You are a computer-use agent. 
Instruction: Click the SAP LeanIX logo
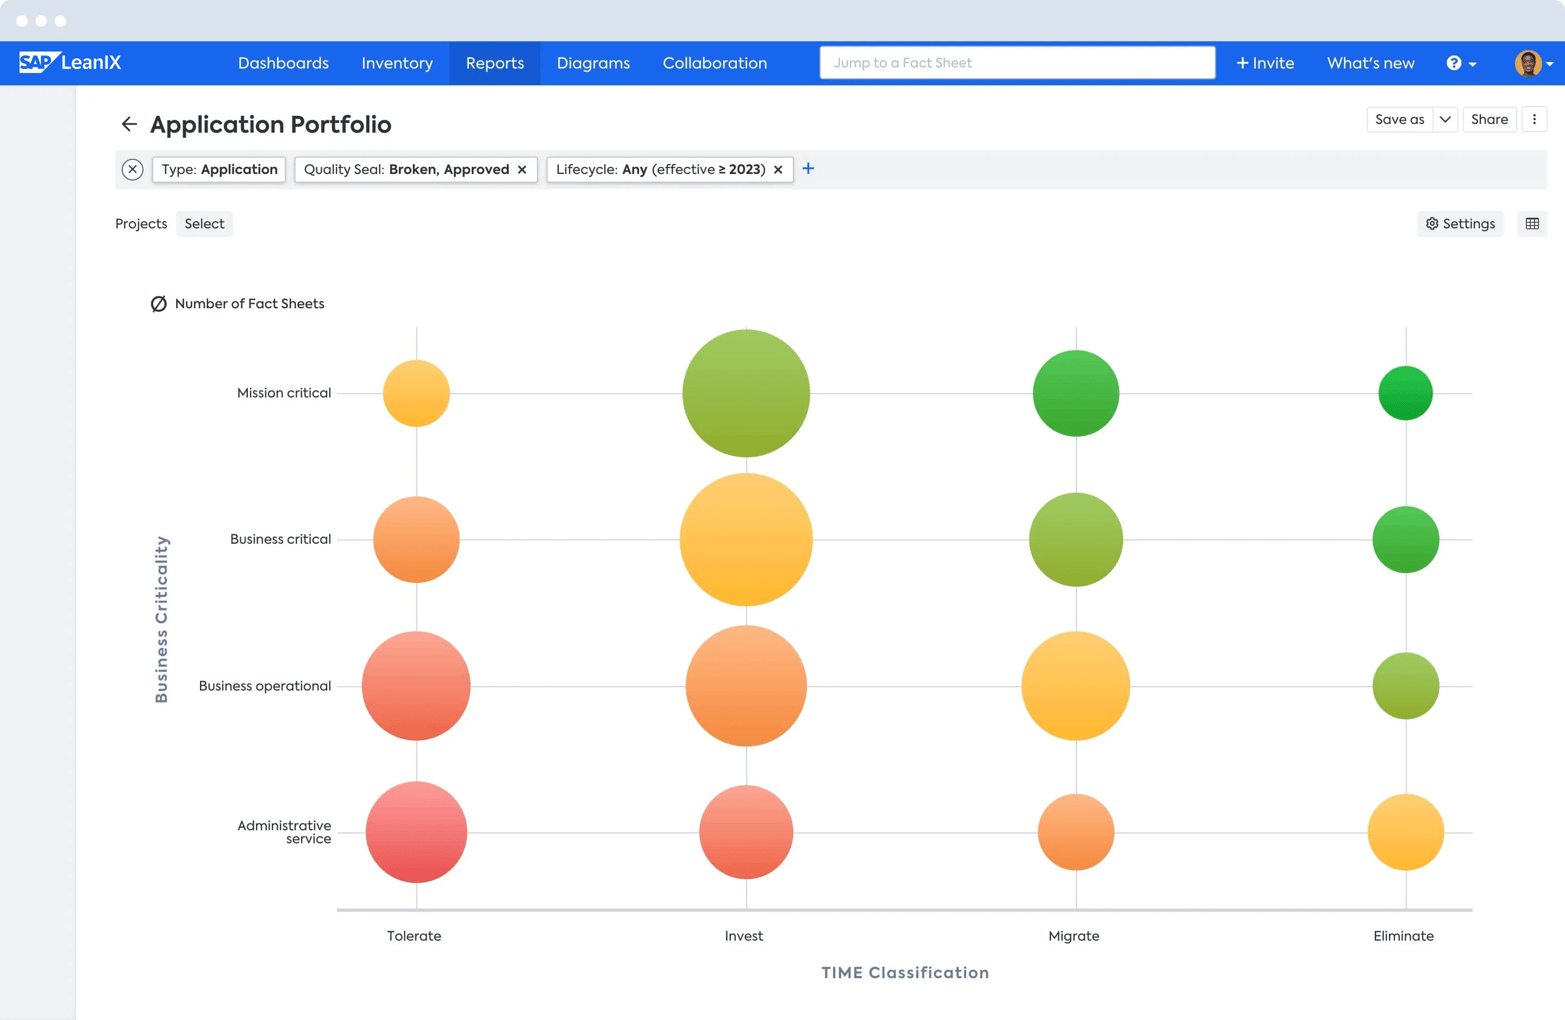coord(66,62)
